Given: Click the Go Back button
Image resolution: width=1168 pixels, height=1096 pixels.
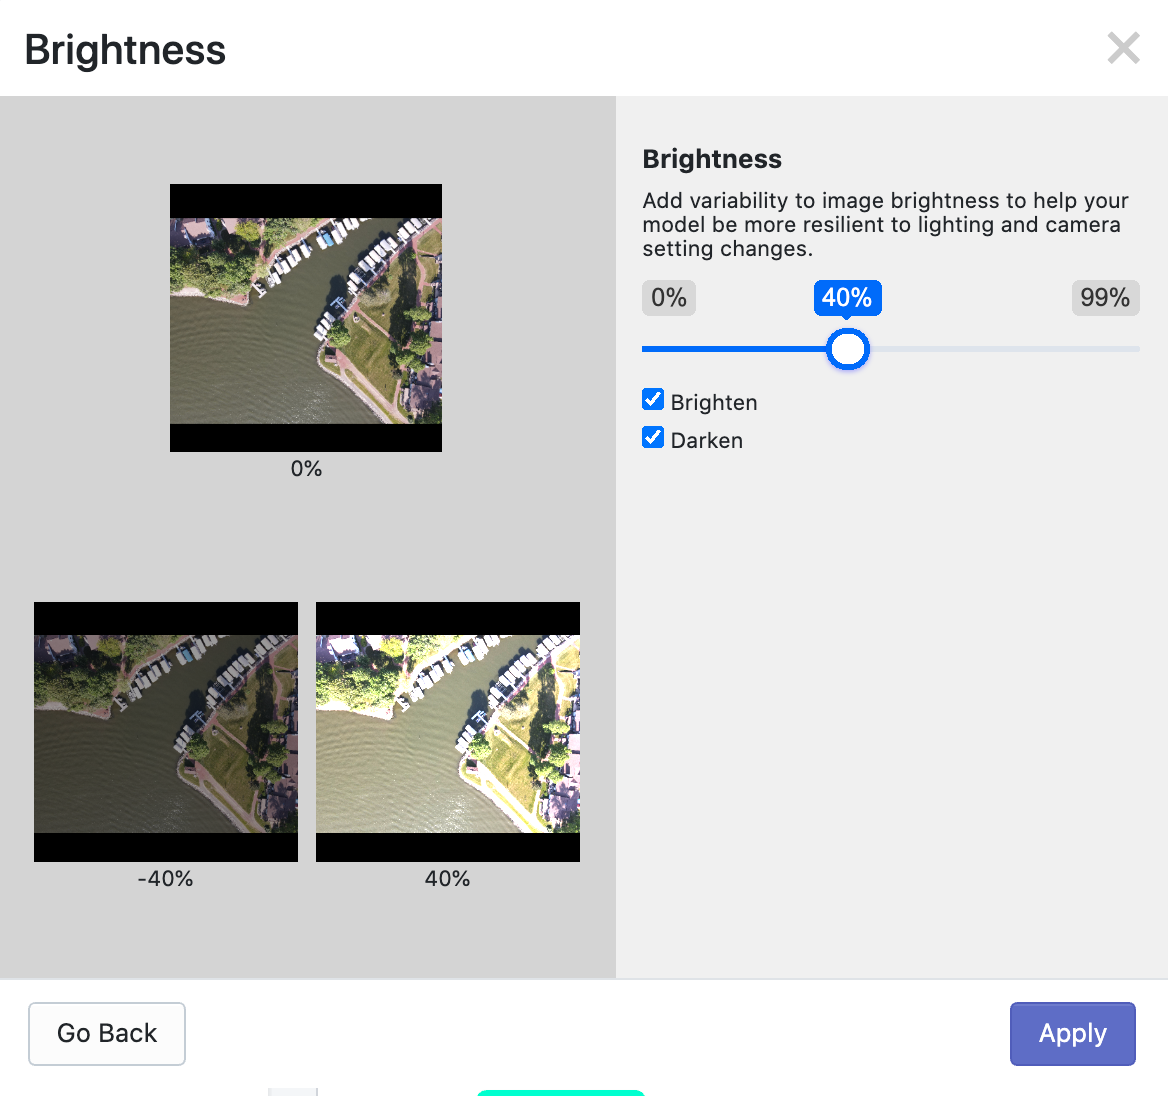Looking at the screenshot, I should pos(107,1033).
